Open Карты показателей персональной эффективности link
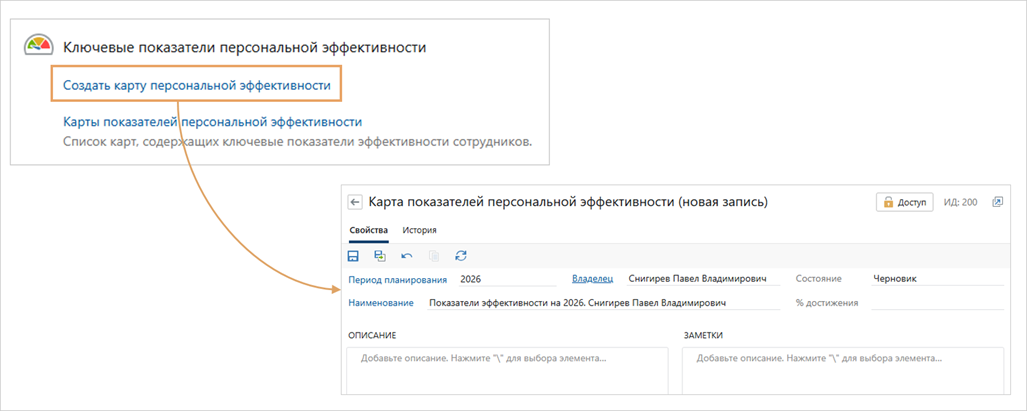This screenshot has height=411, width=1027. pyautogui.click(x=212, y=122)
